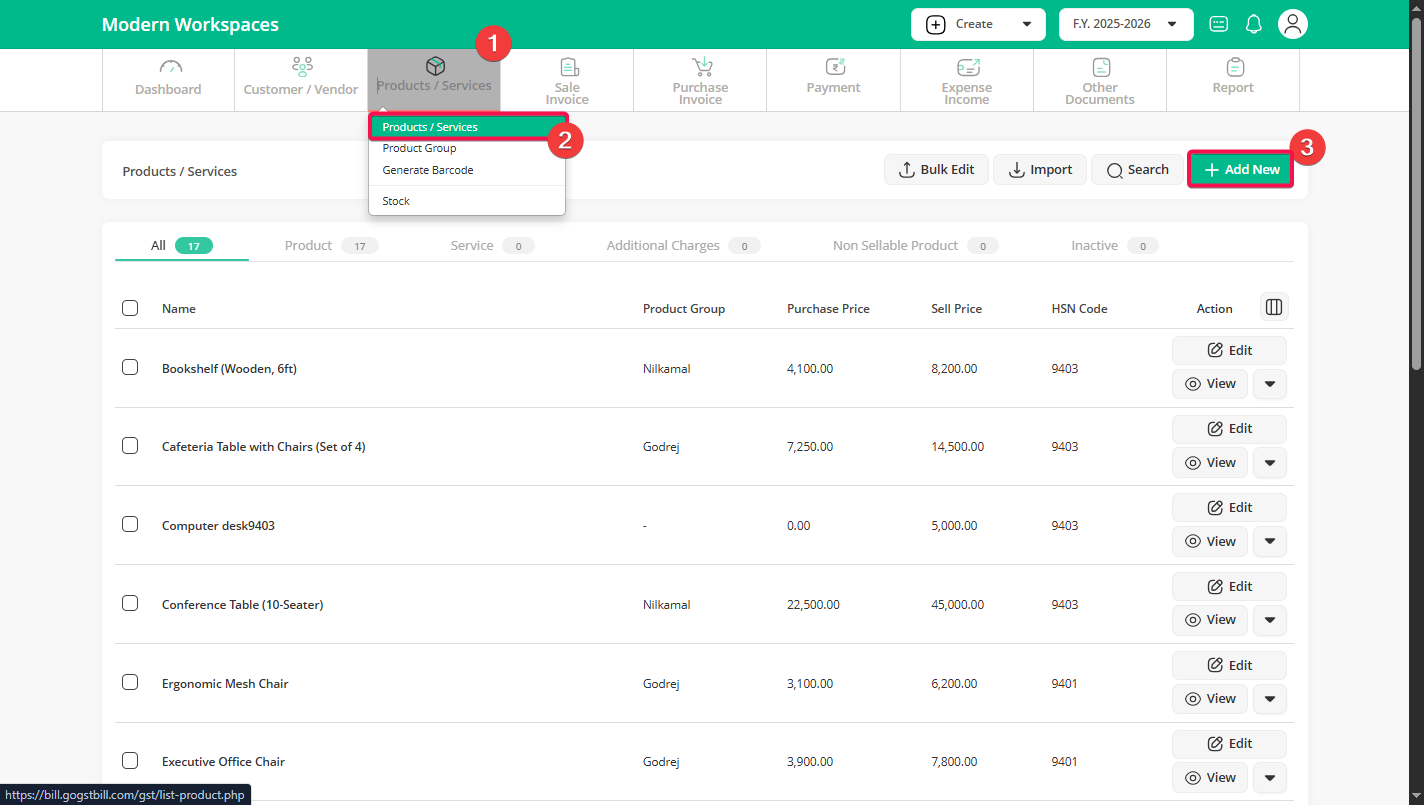Open the Report icon in navigation
1424x805 pixels.
(x=1234, y=67)
